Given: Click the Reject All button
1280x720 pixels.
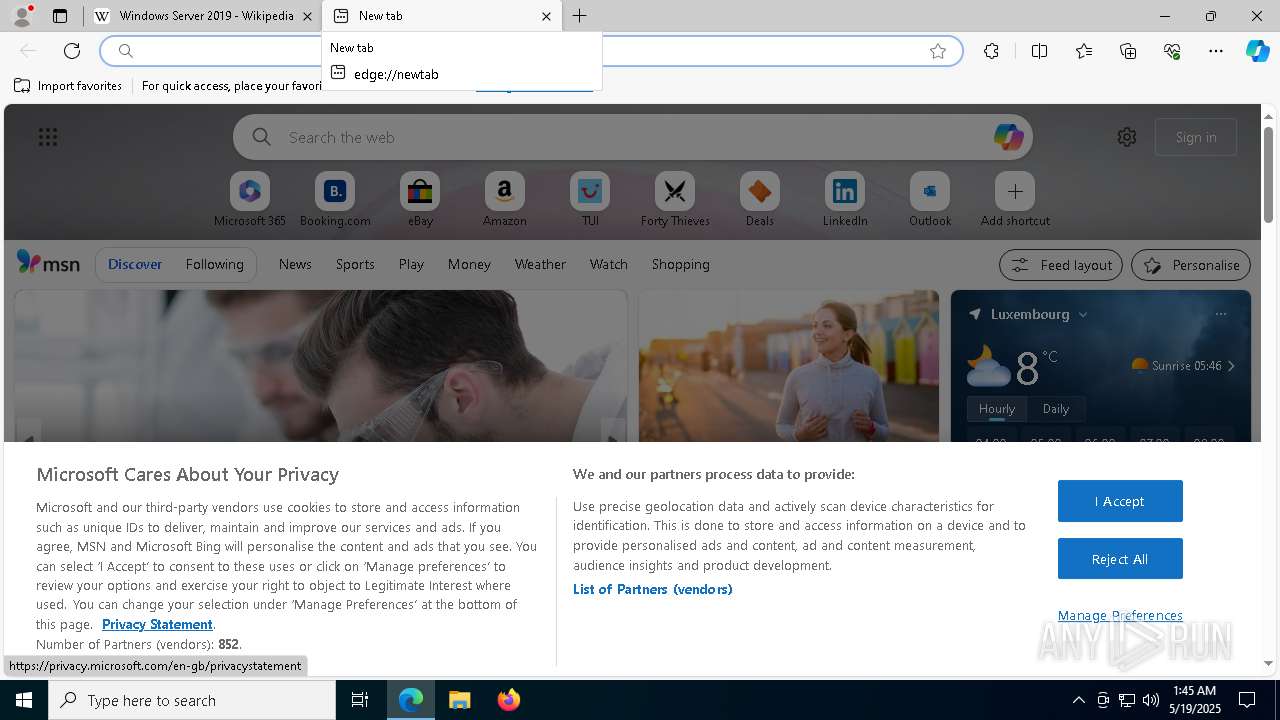Looking at the screenshot, I should point(1120,559).
